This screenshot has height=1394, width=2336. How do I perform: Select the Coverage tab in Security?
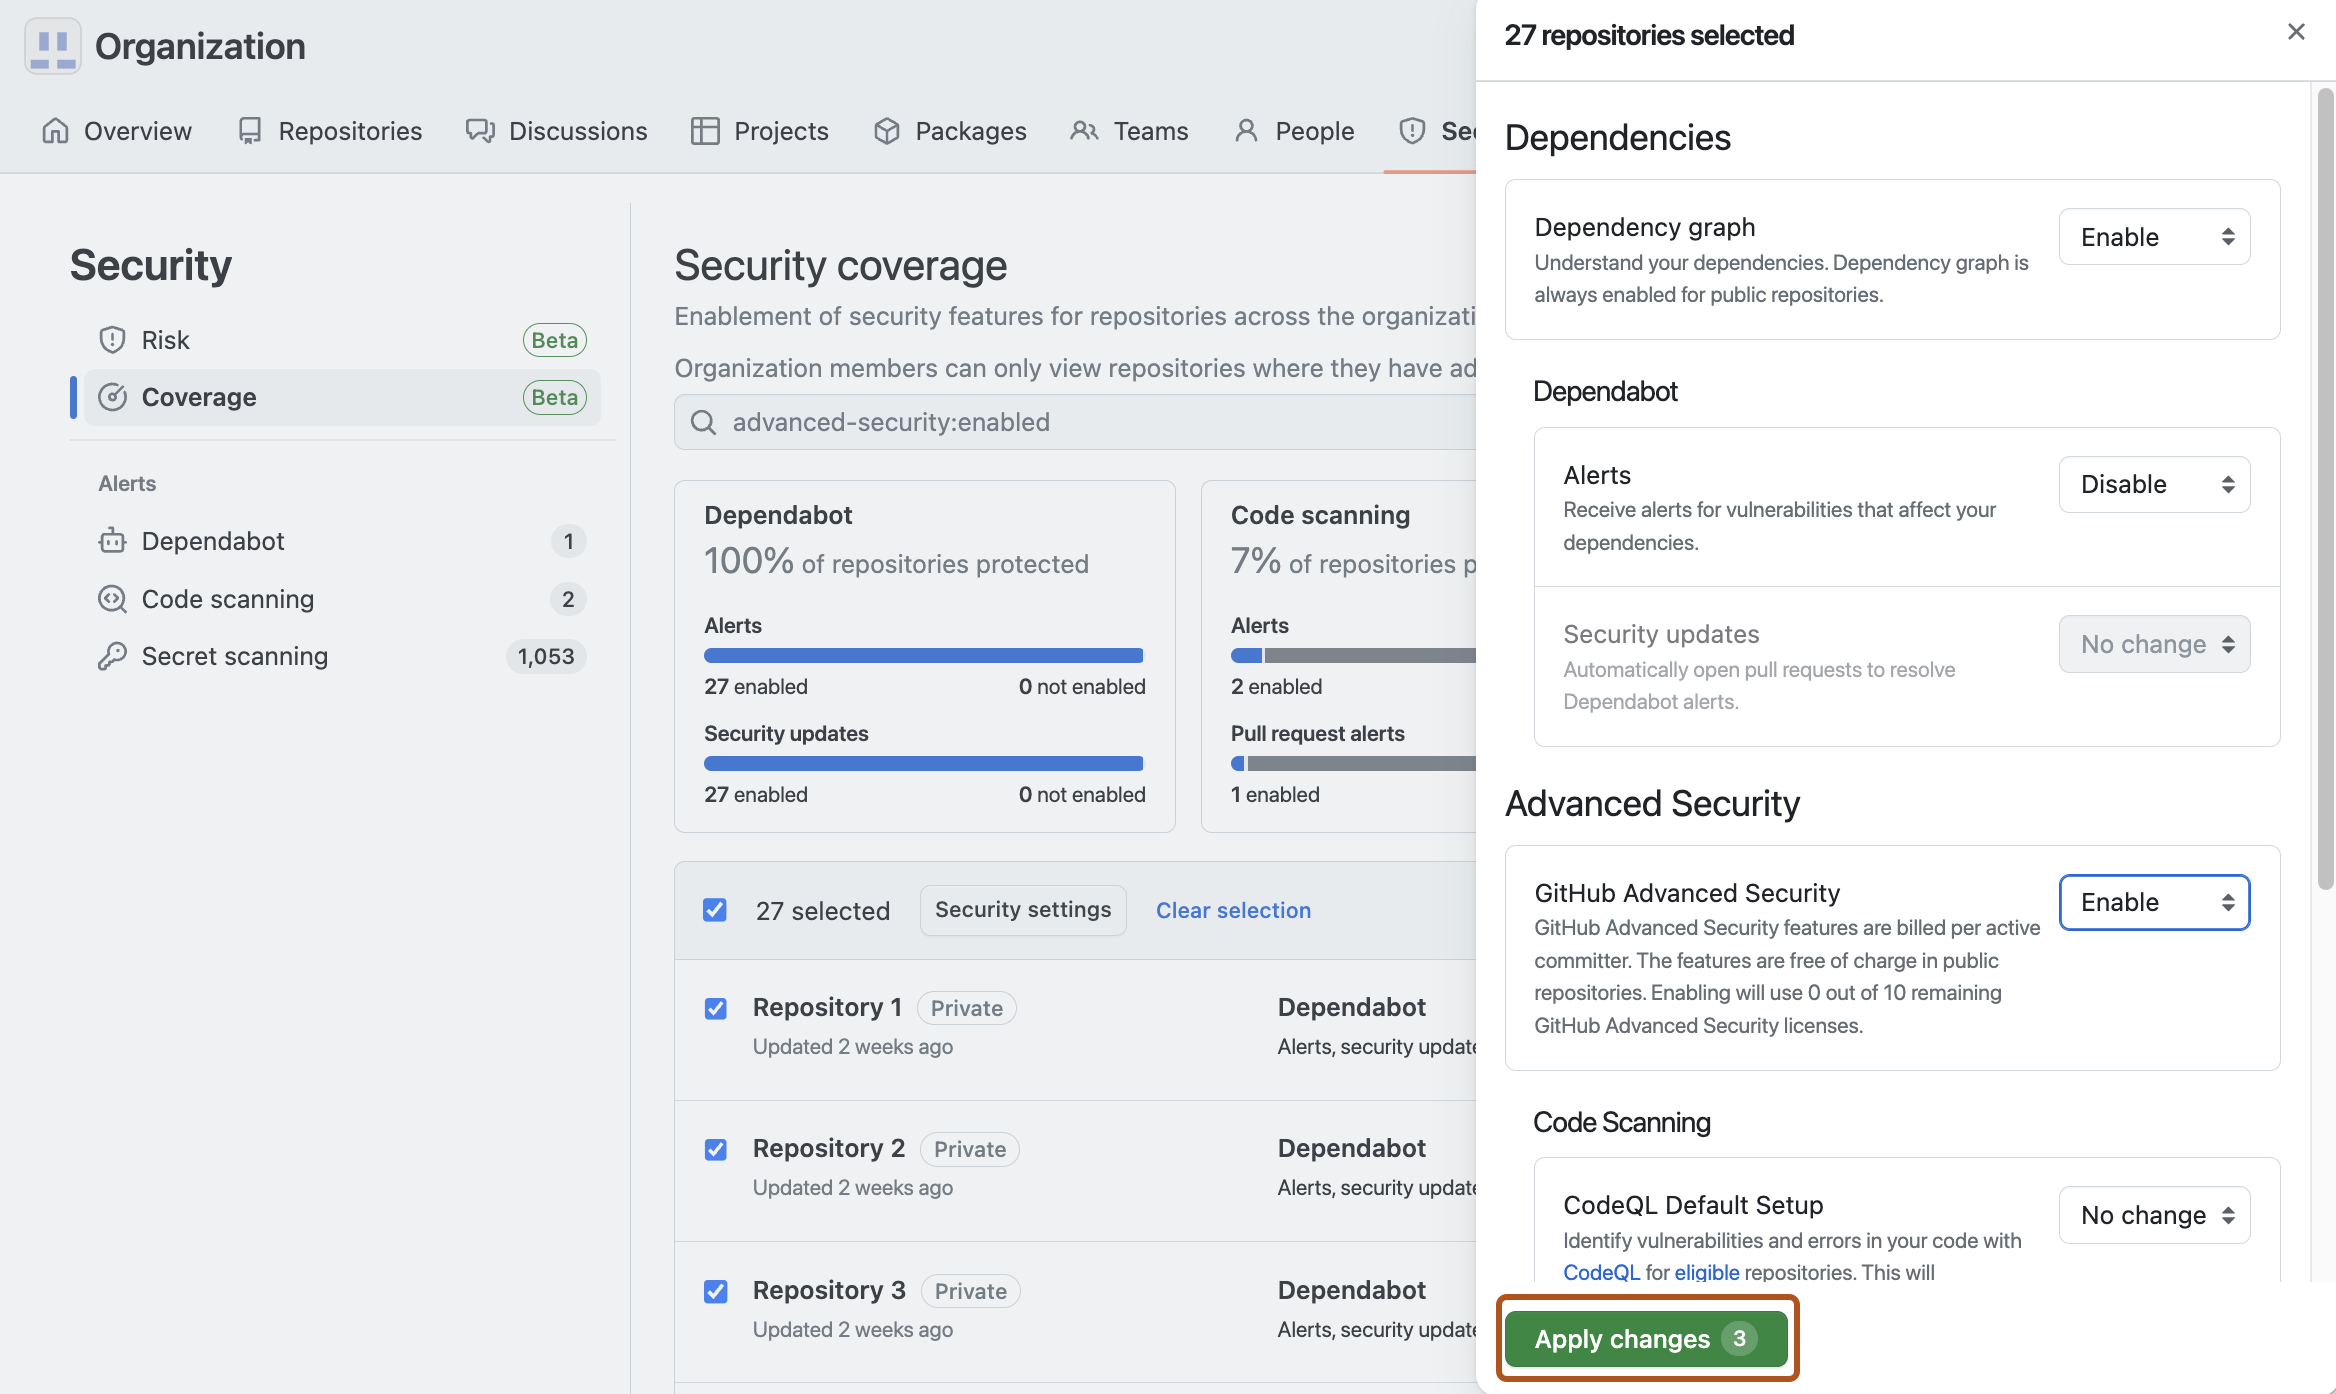click(x=197, y=397)
